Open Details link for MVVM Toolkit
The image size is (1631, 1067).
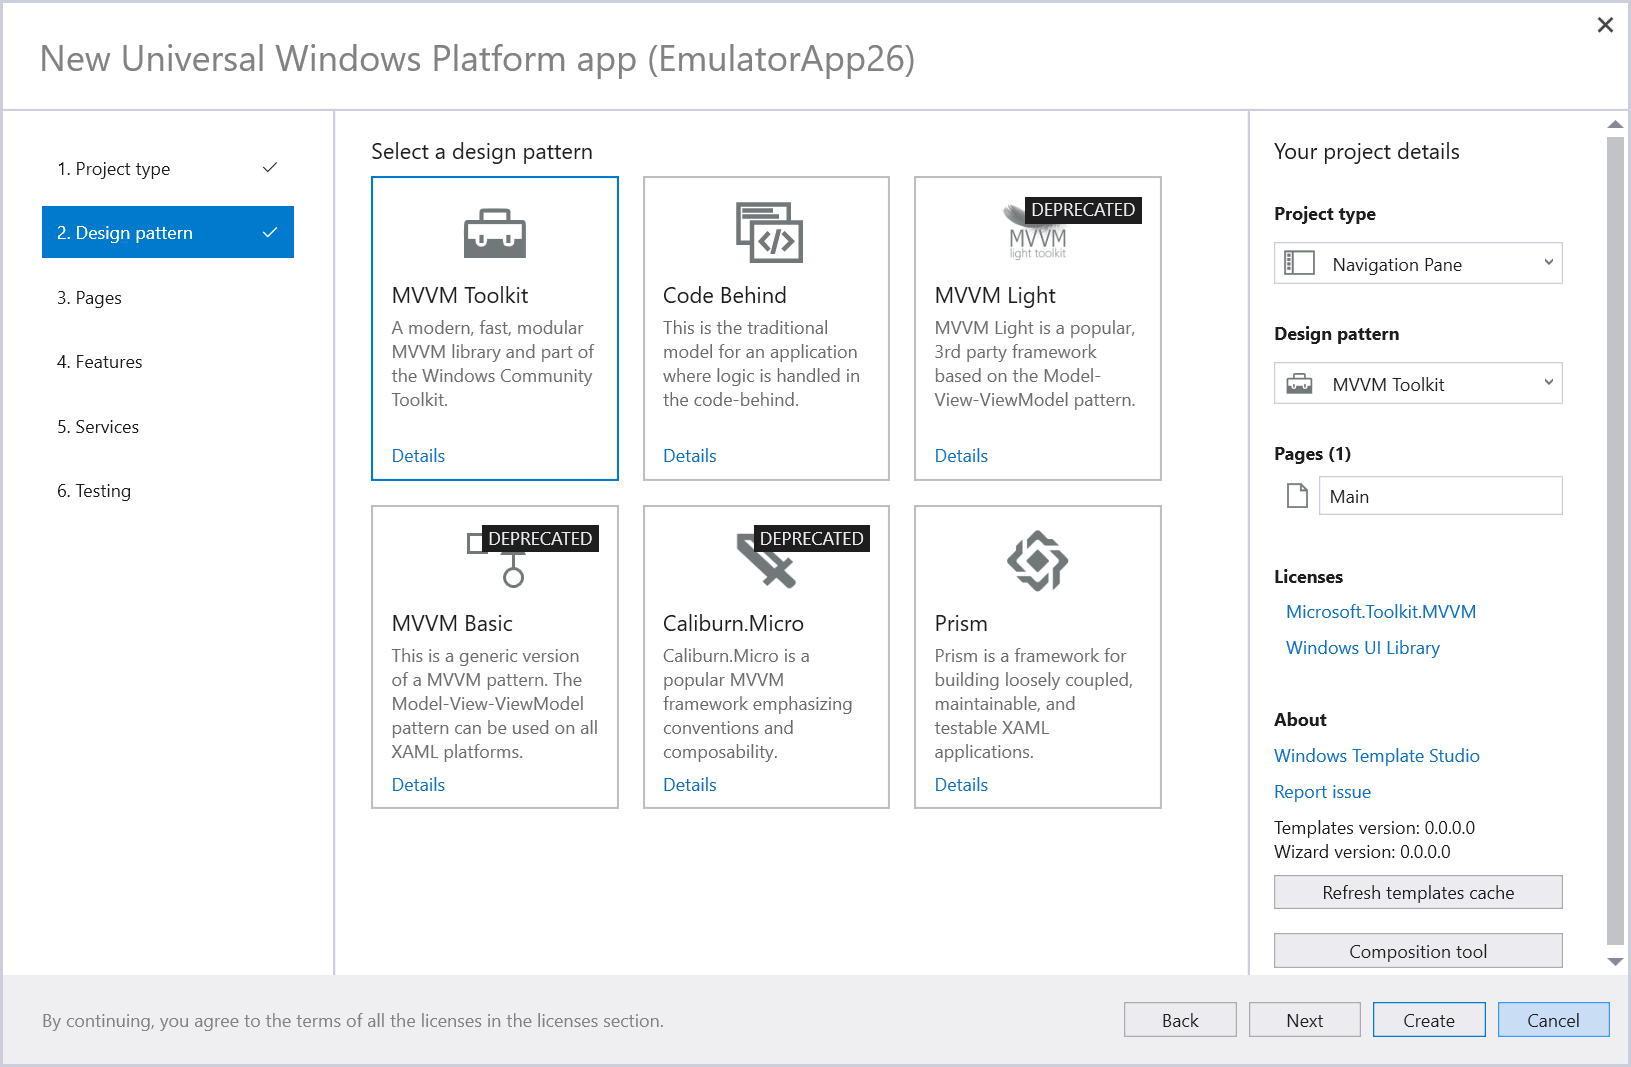(x=418, y=456)
